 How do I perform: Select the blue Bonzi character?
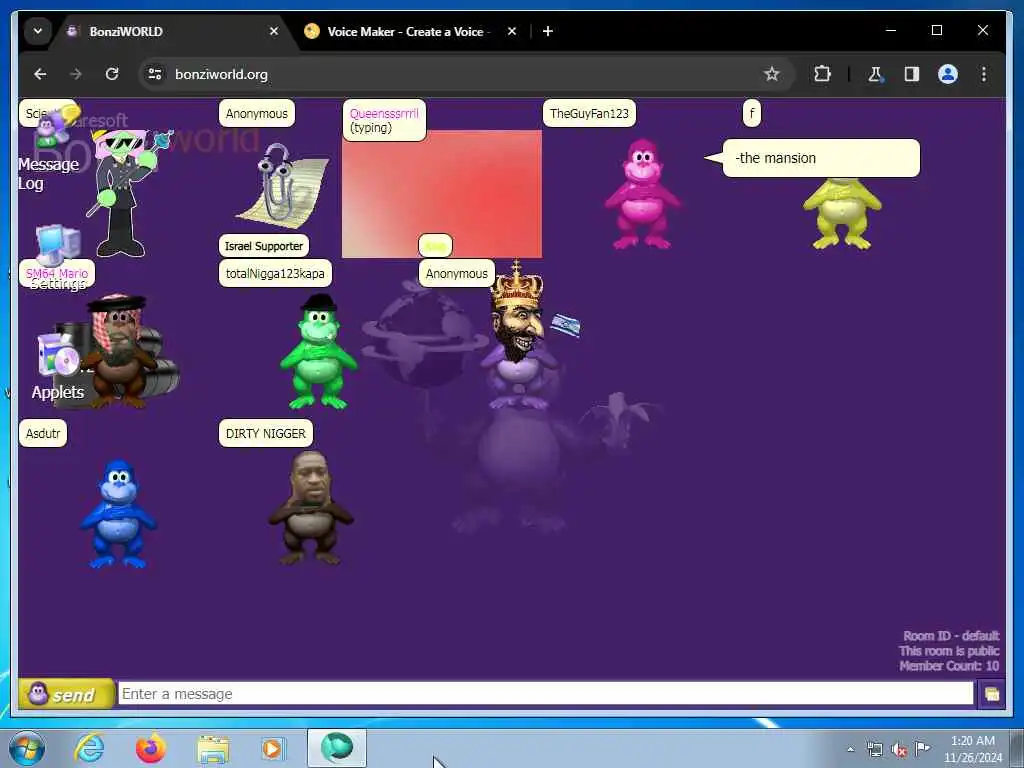point(118,515)
